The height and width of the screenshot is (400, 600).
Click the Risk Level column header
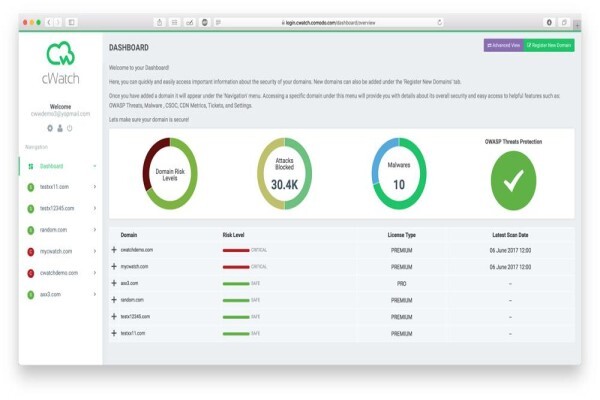[x=233, y=235]
